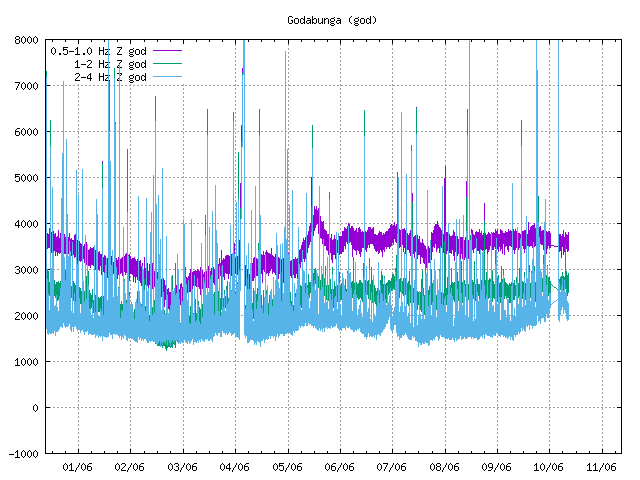
Task: Click the blue 2-4 Hz legend line
Action: click(167, 77)
